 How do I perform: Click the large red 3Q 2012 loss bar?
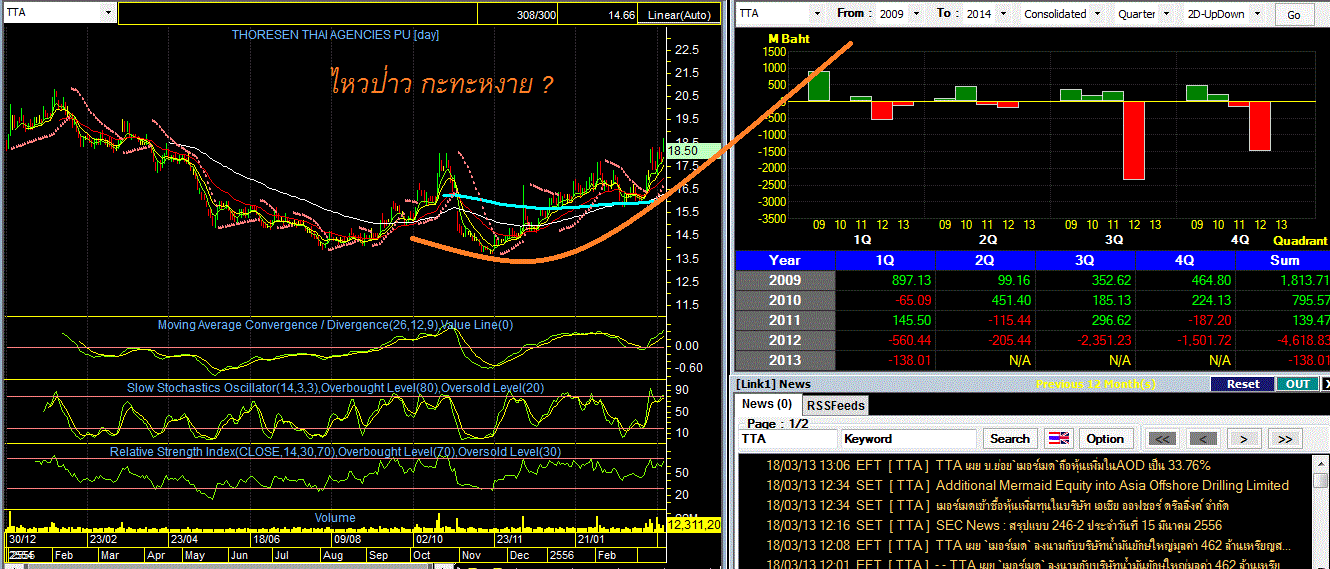[1134, 140]
